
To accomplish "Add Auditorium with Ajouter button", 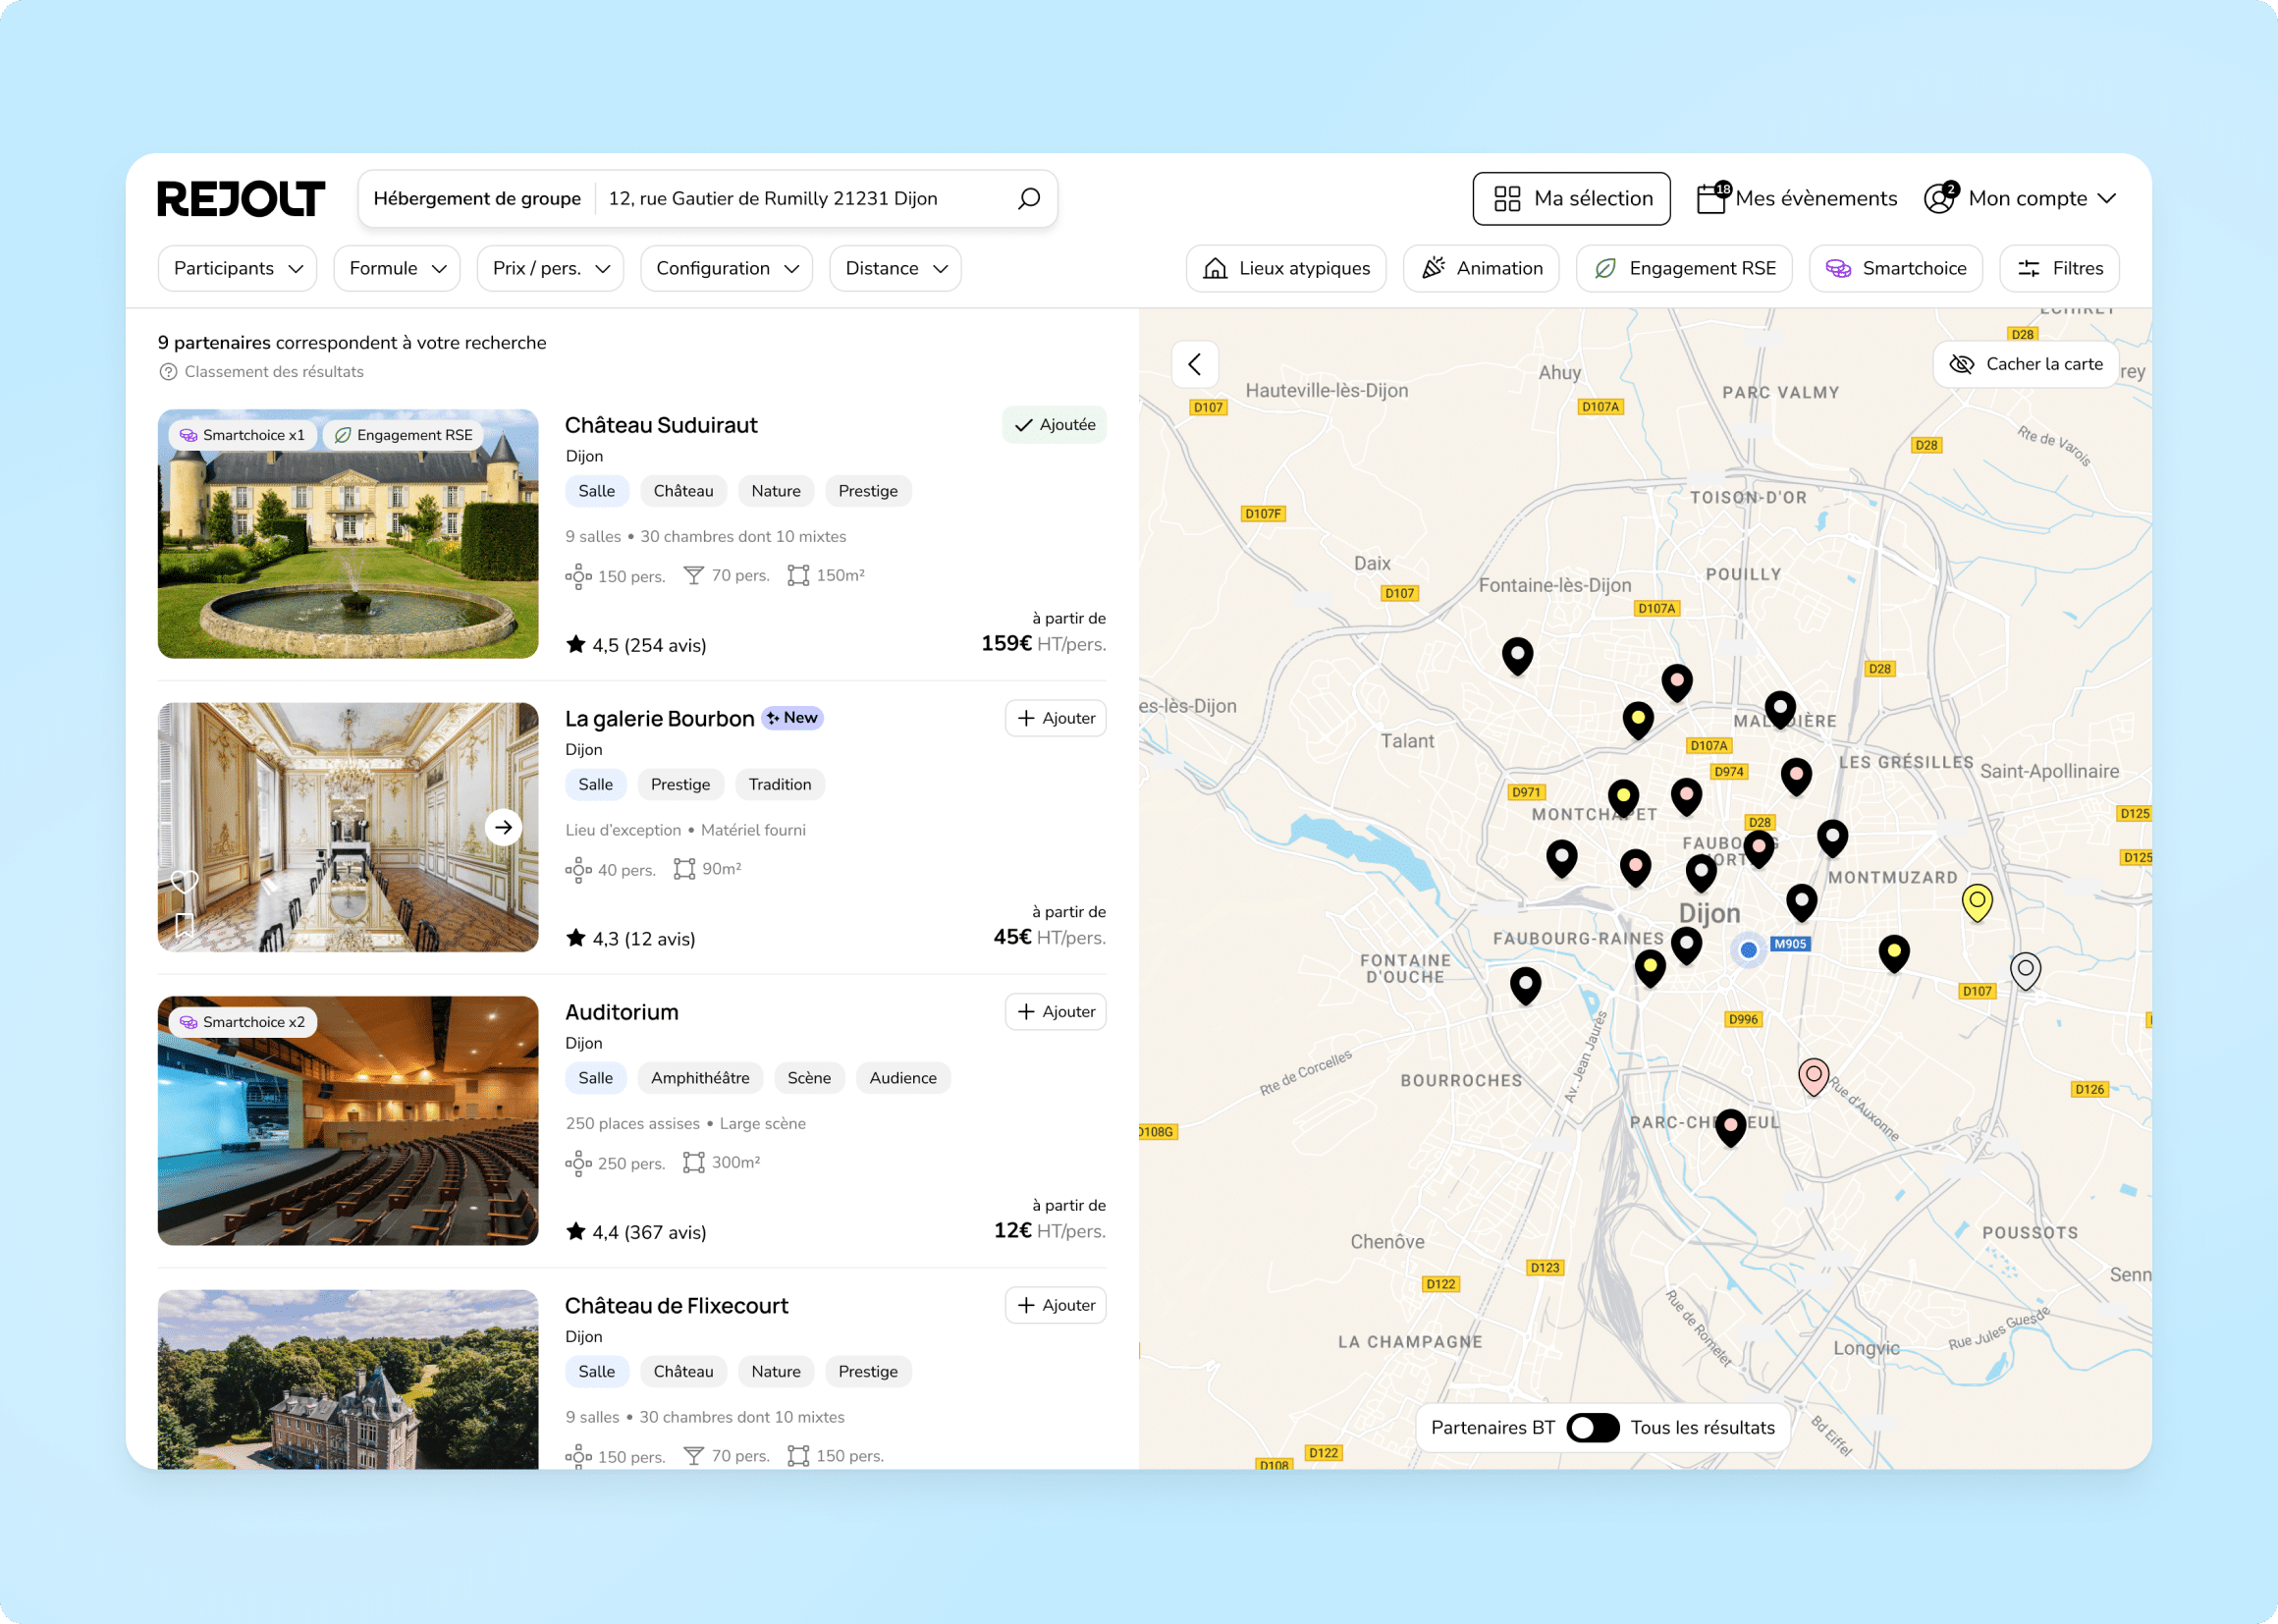I will [x=1055, y=1012].
